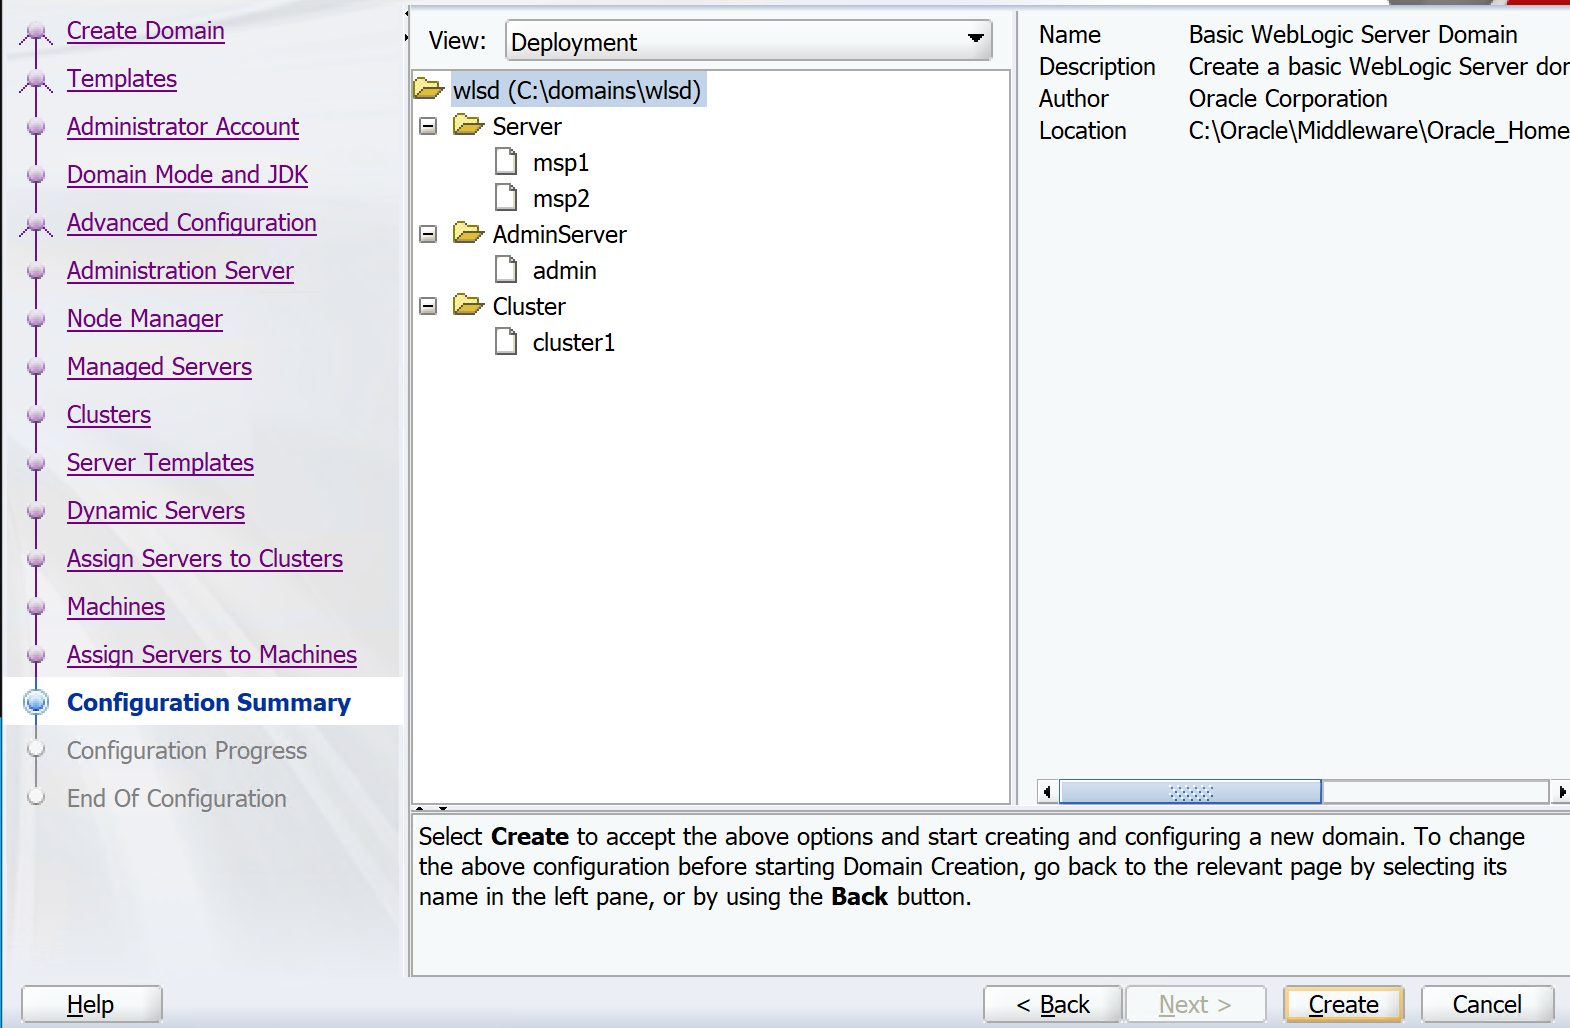Click the AdminServer folder icon

tap(468, 233)
